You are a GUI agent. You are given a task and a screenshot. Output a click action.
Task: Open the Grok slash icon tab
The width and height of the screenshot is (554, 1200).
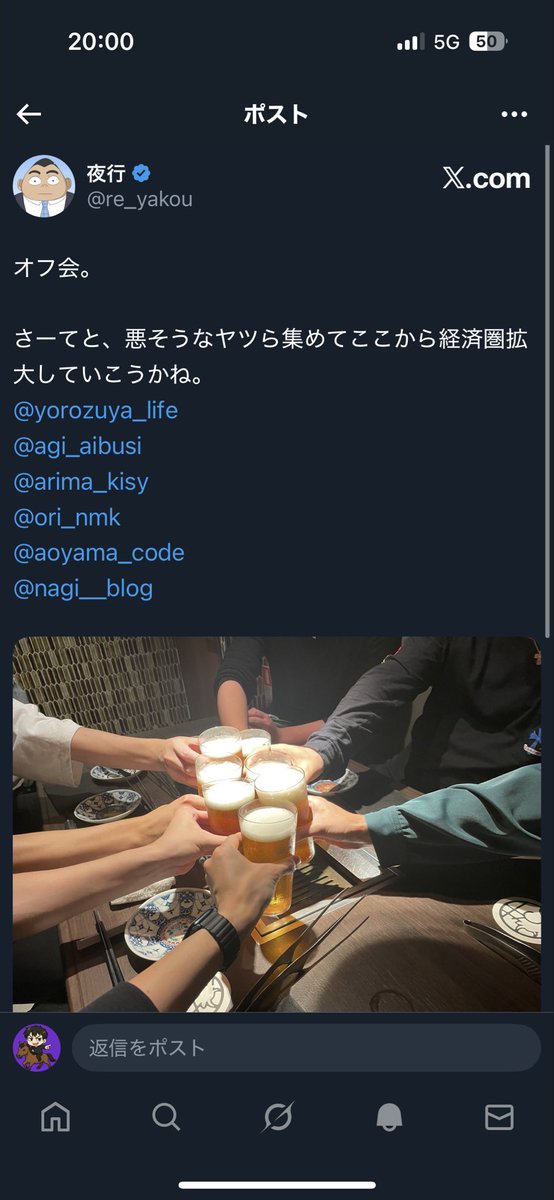277,1117
